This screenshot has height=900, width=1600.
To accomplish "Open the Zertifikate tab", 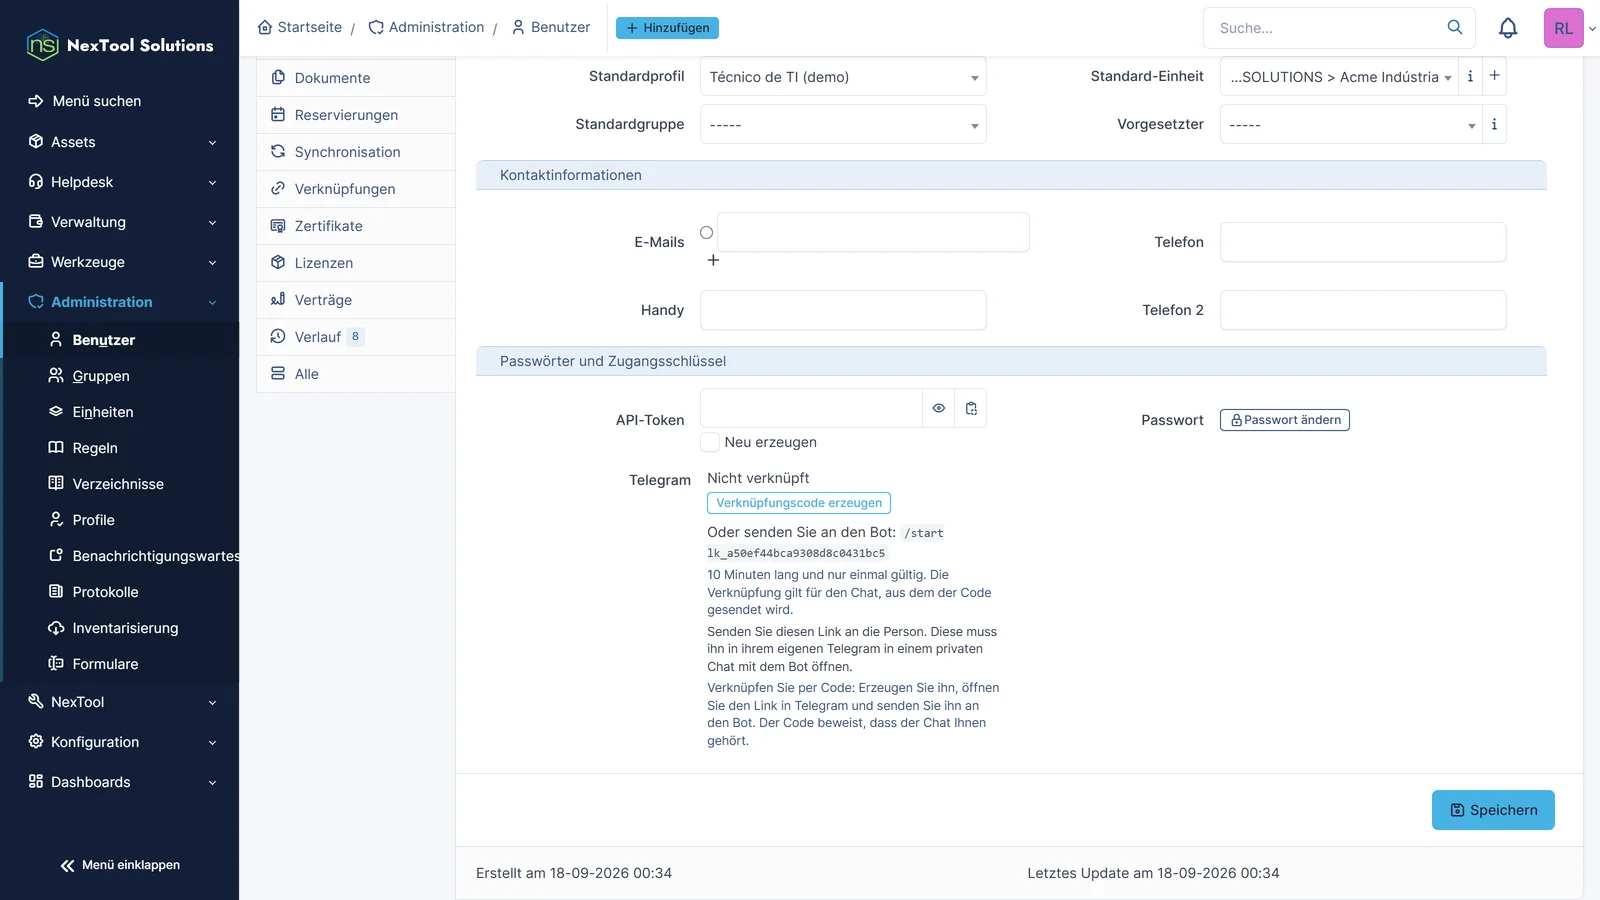I will click(x=356, y=226).
